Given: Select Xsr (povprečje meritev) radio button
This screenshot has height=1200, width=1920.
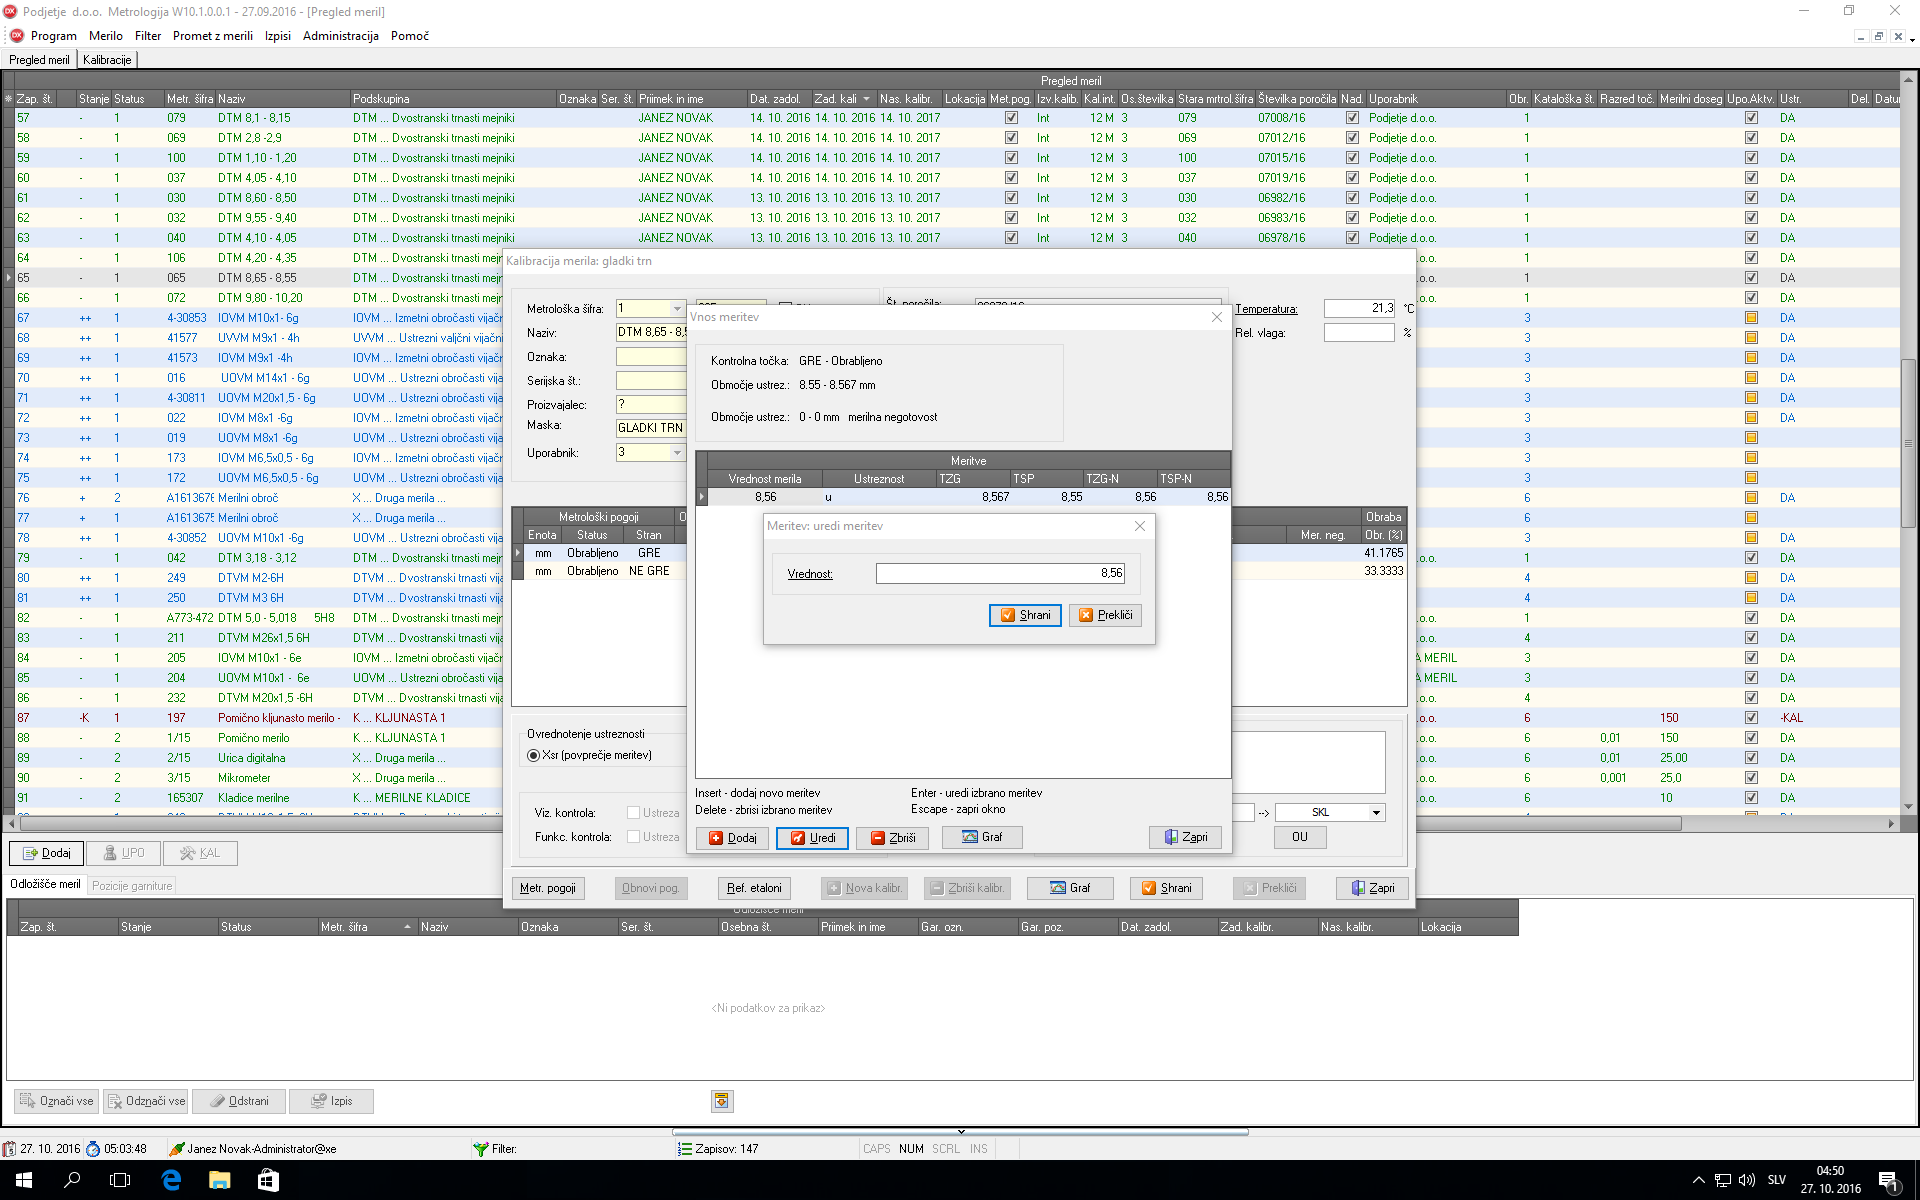Looking at the screenshot, I should (x=534, y=756).
